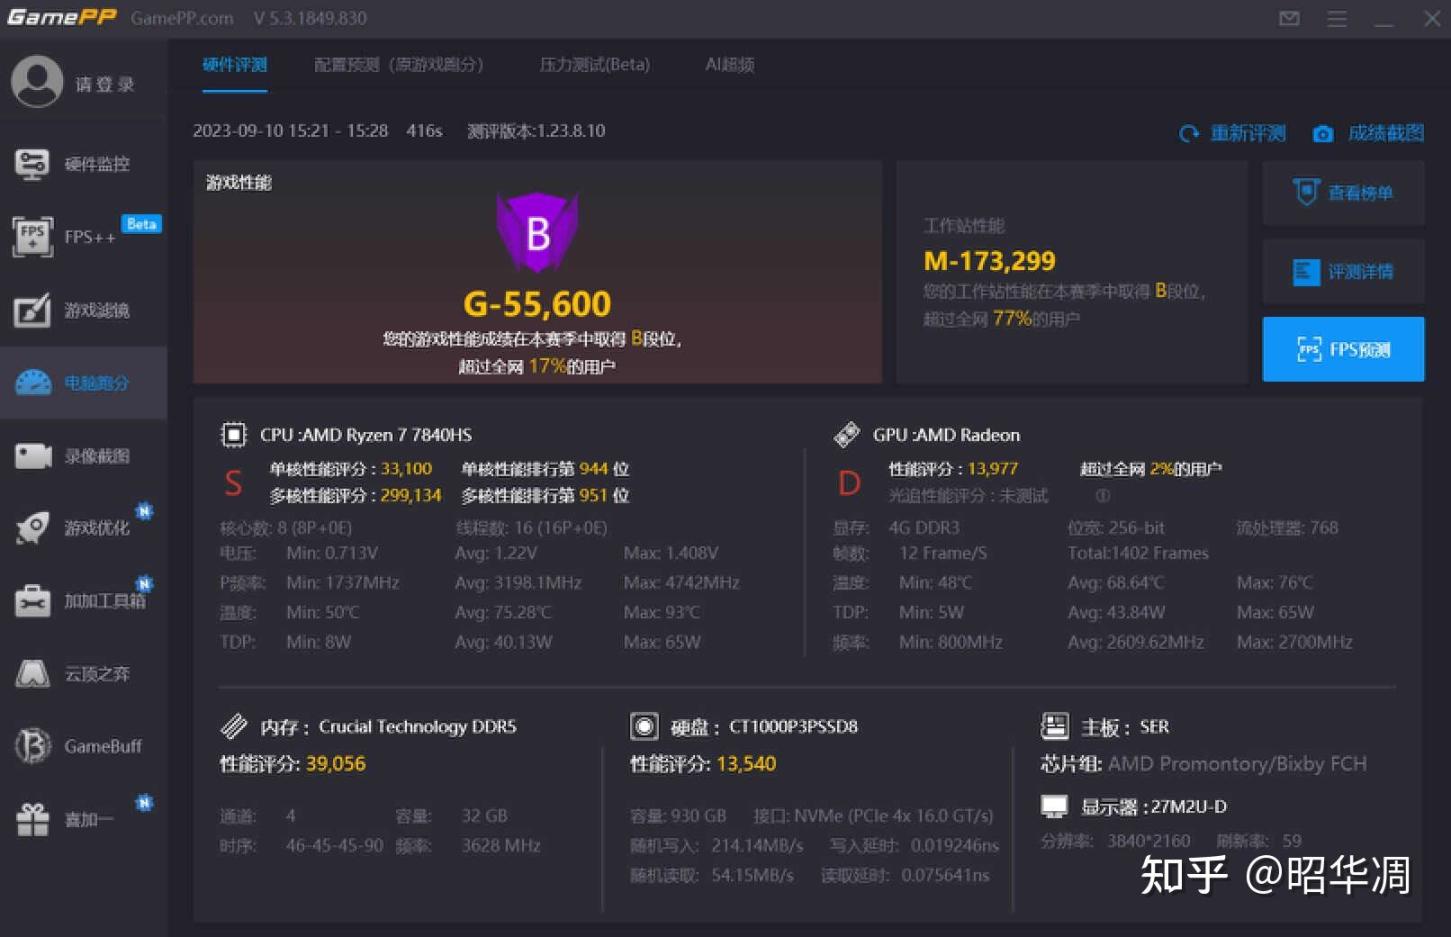Screen dimensions: 1451x937
Task: Click multi-core score 299,134
Action: click(411, 495)
